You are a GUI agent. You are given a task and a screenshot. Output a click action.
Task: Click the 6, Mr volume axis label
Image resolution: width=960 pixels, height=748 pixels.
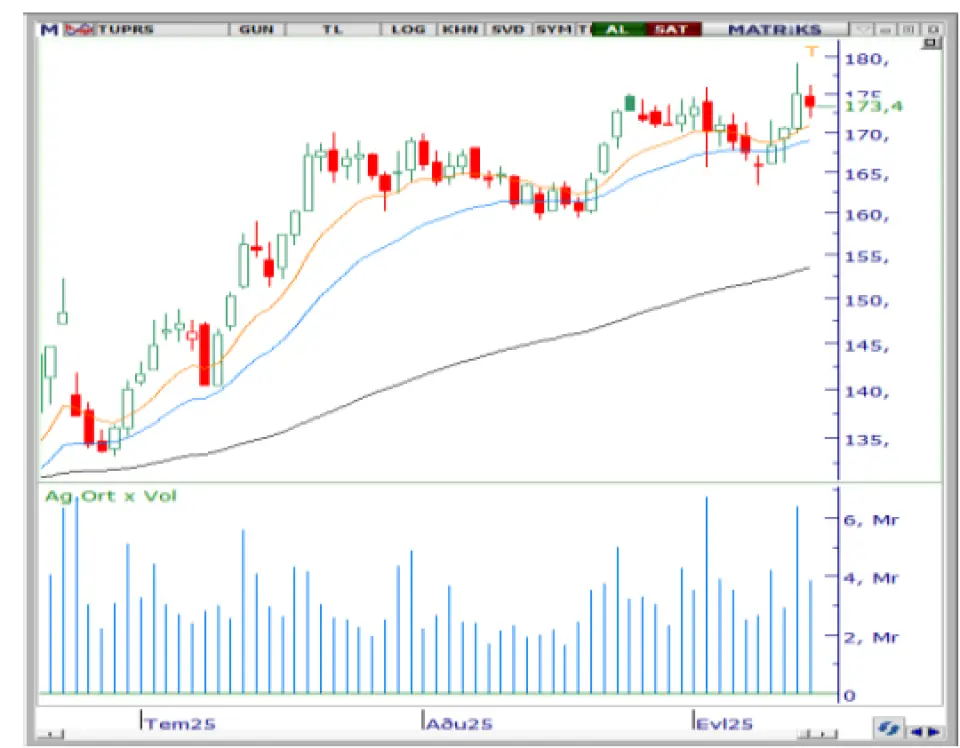pos(871,520)
